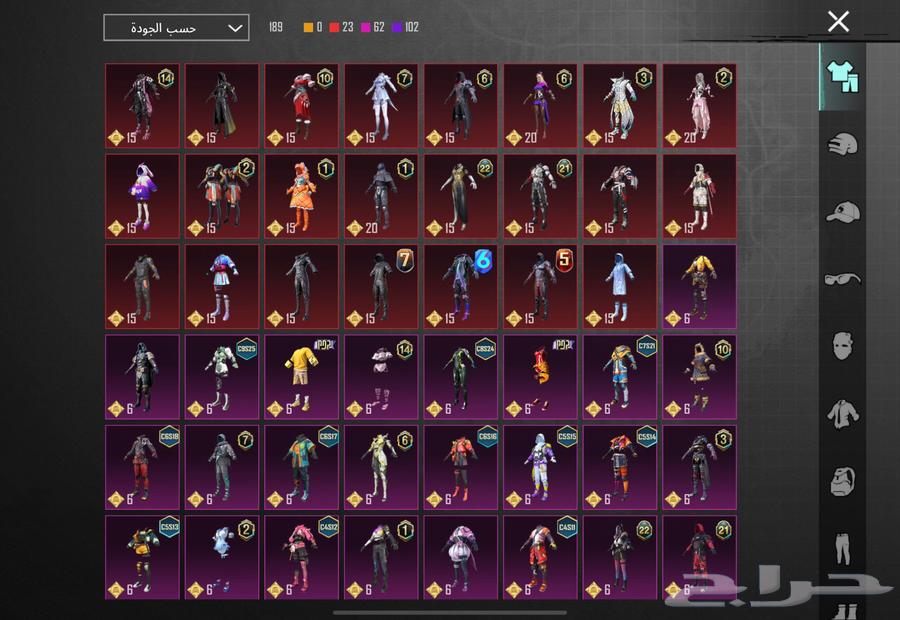This screenshot has width=900, height=620.
Task: Select the red flame outfit
Action: 541,377
